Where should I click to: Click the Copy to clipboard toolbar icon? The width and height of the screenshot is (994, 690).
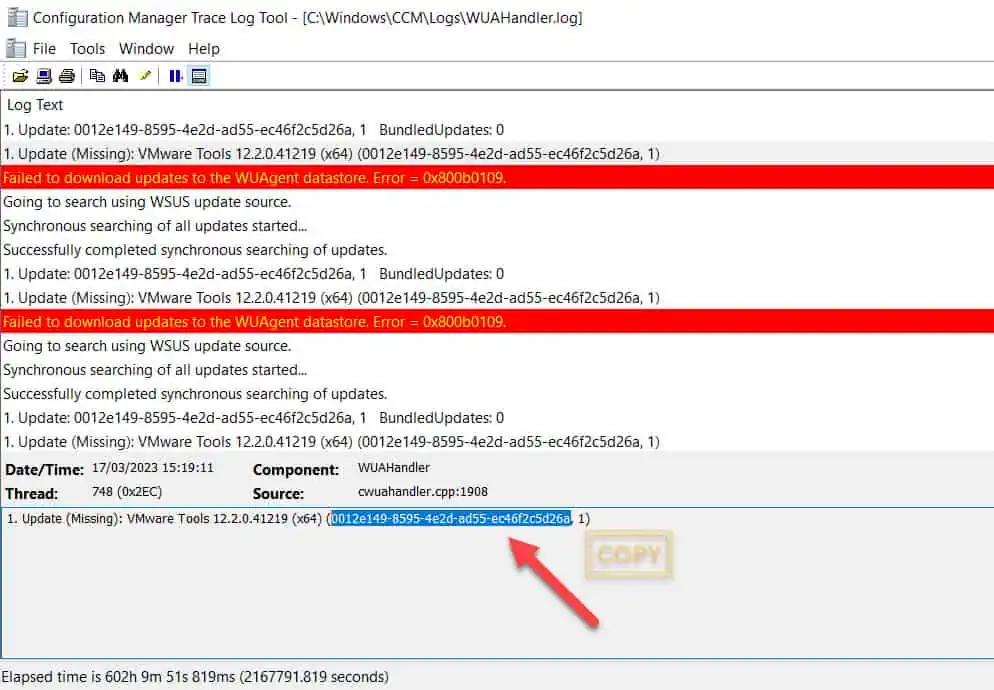[97, 77]
